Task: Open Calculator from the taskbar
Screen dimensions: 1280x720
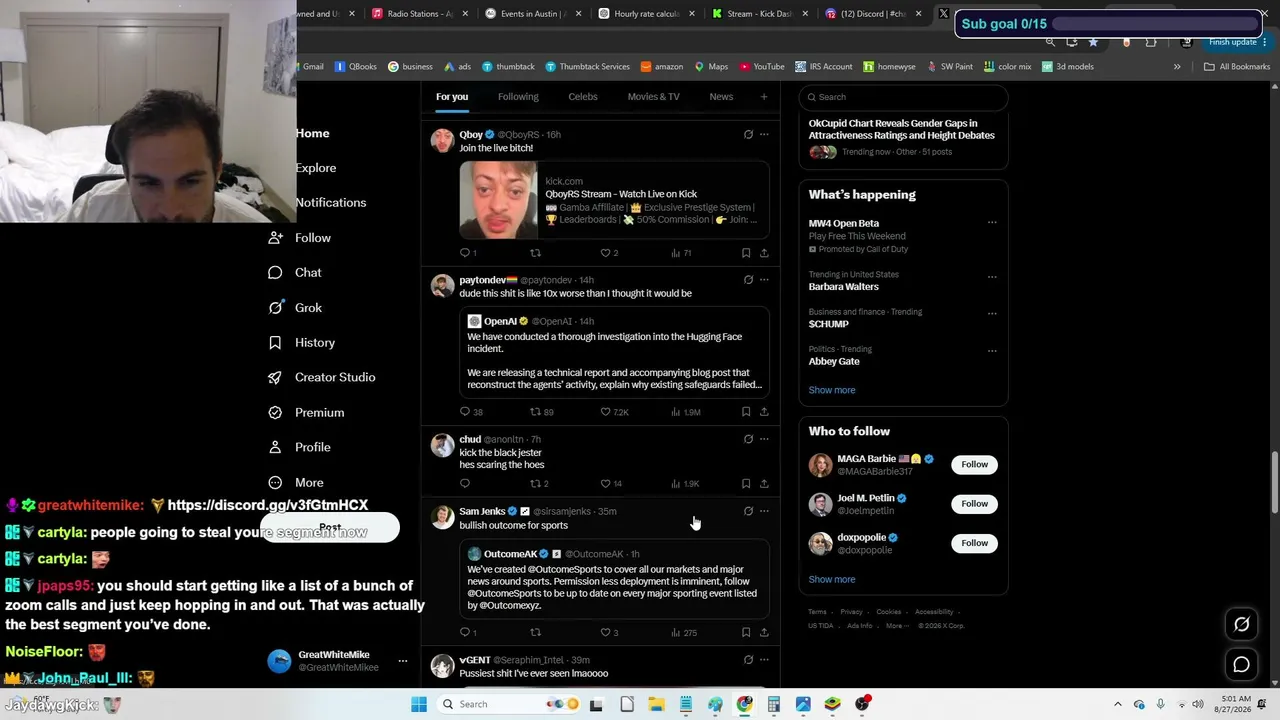Action: pyautogui.click(x=774, y=704)
